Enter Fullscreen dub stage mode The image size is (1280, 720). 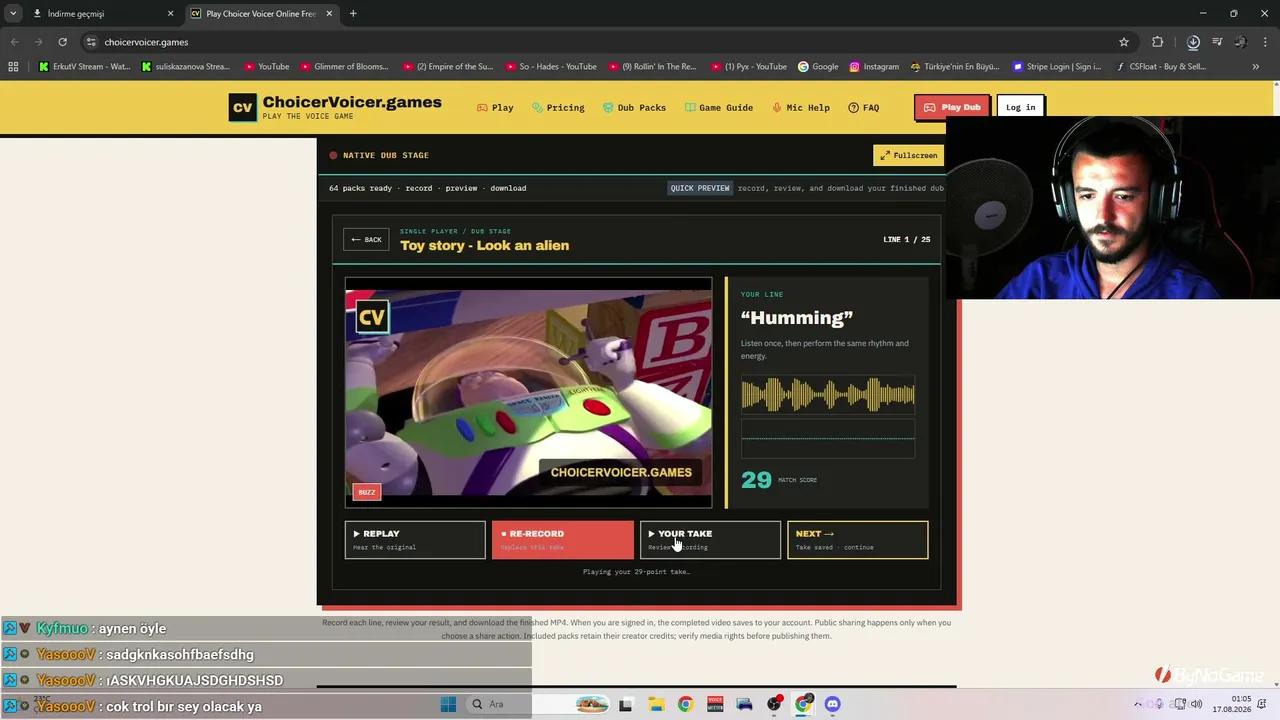coord(909,155)
